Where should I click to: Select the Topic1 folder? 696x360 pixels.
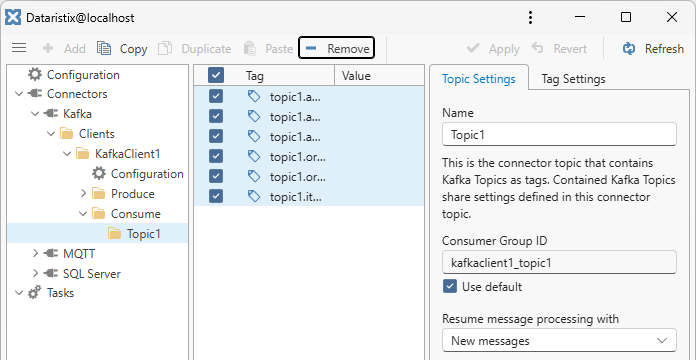tap(134, 234)
